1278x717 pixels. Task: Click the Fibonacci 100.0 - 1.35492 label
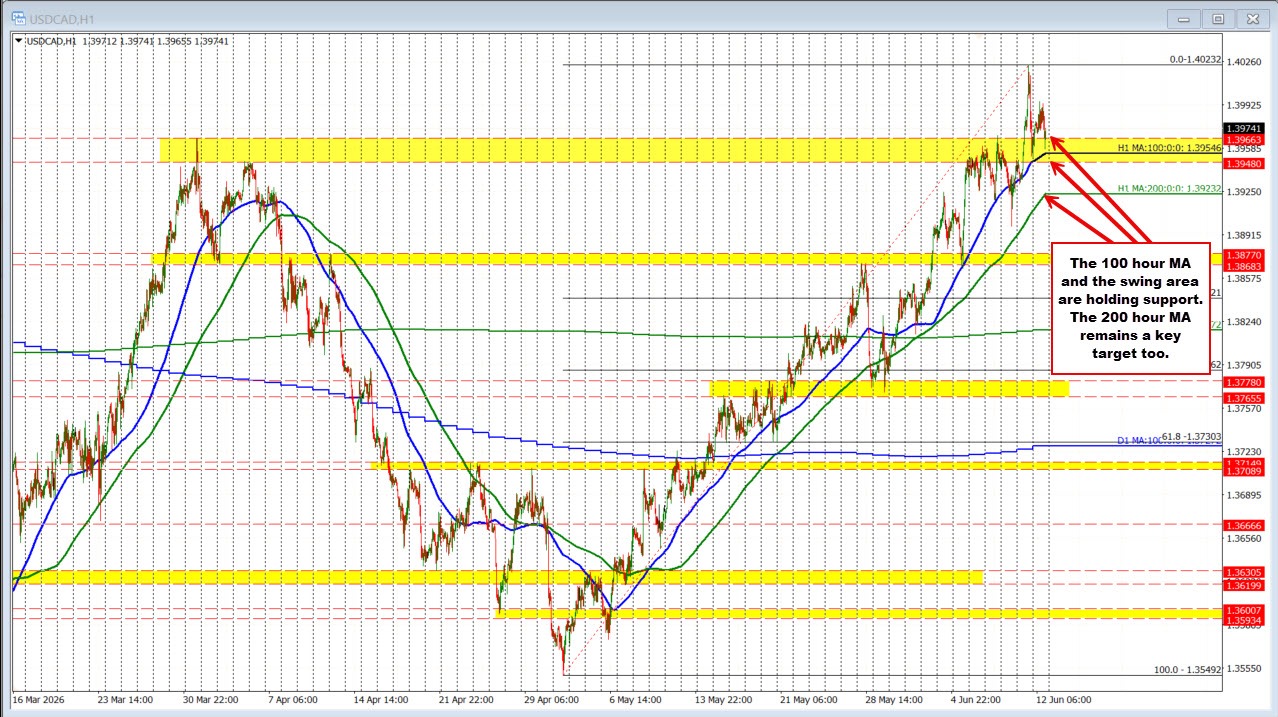pyautogui.click(x=1188, y=670)
